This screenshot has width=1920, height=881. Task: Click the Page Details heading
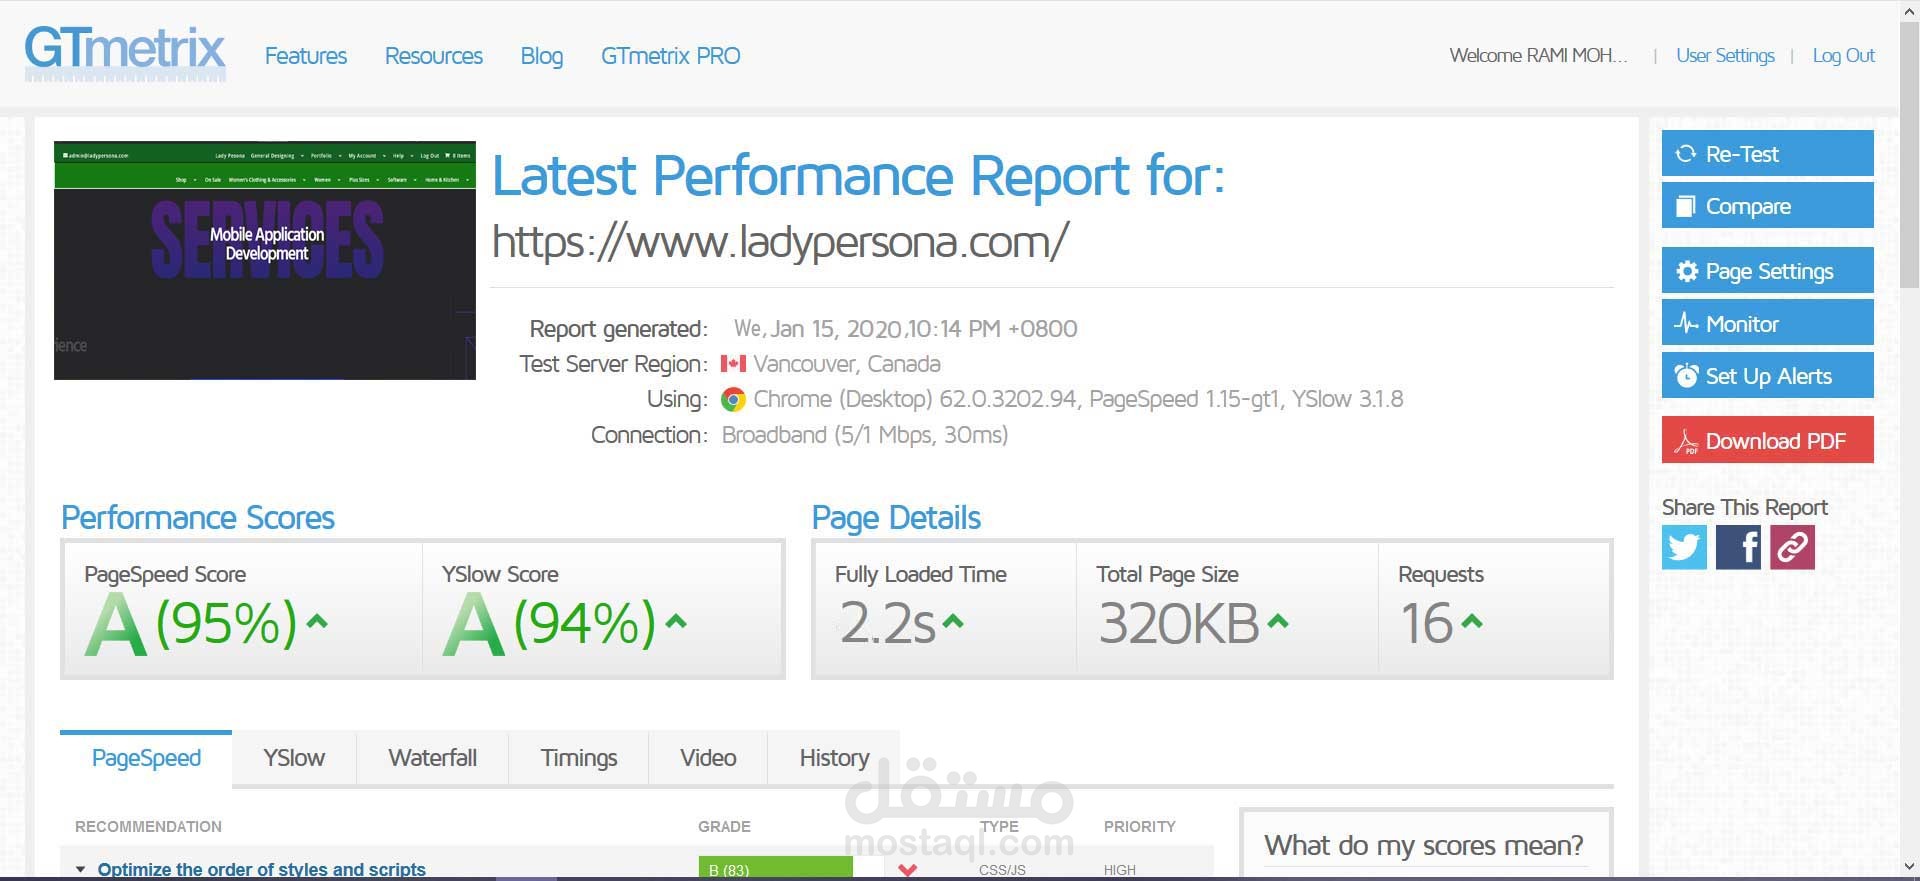tap(896, 517)
